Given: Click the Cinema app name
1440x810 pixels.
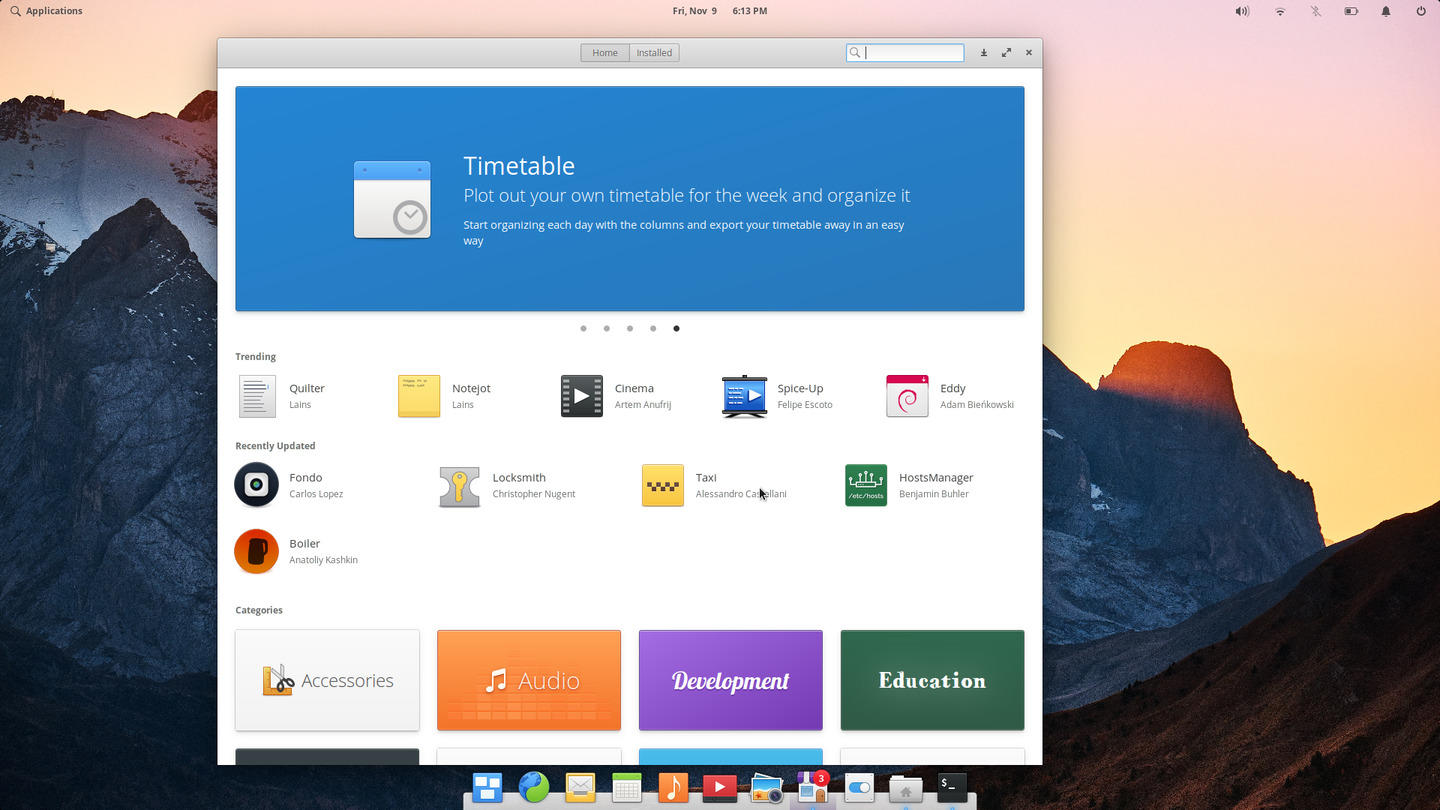Looking at the screenshot, I should point(634,388).
